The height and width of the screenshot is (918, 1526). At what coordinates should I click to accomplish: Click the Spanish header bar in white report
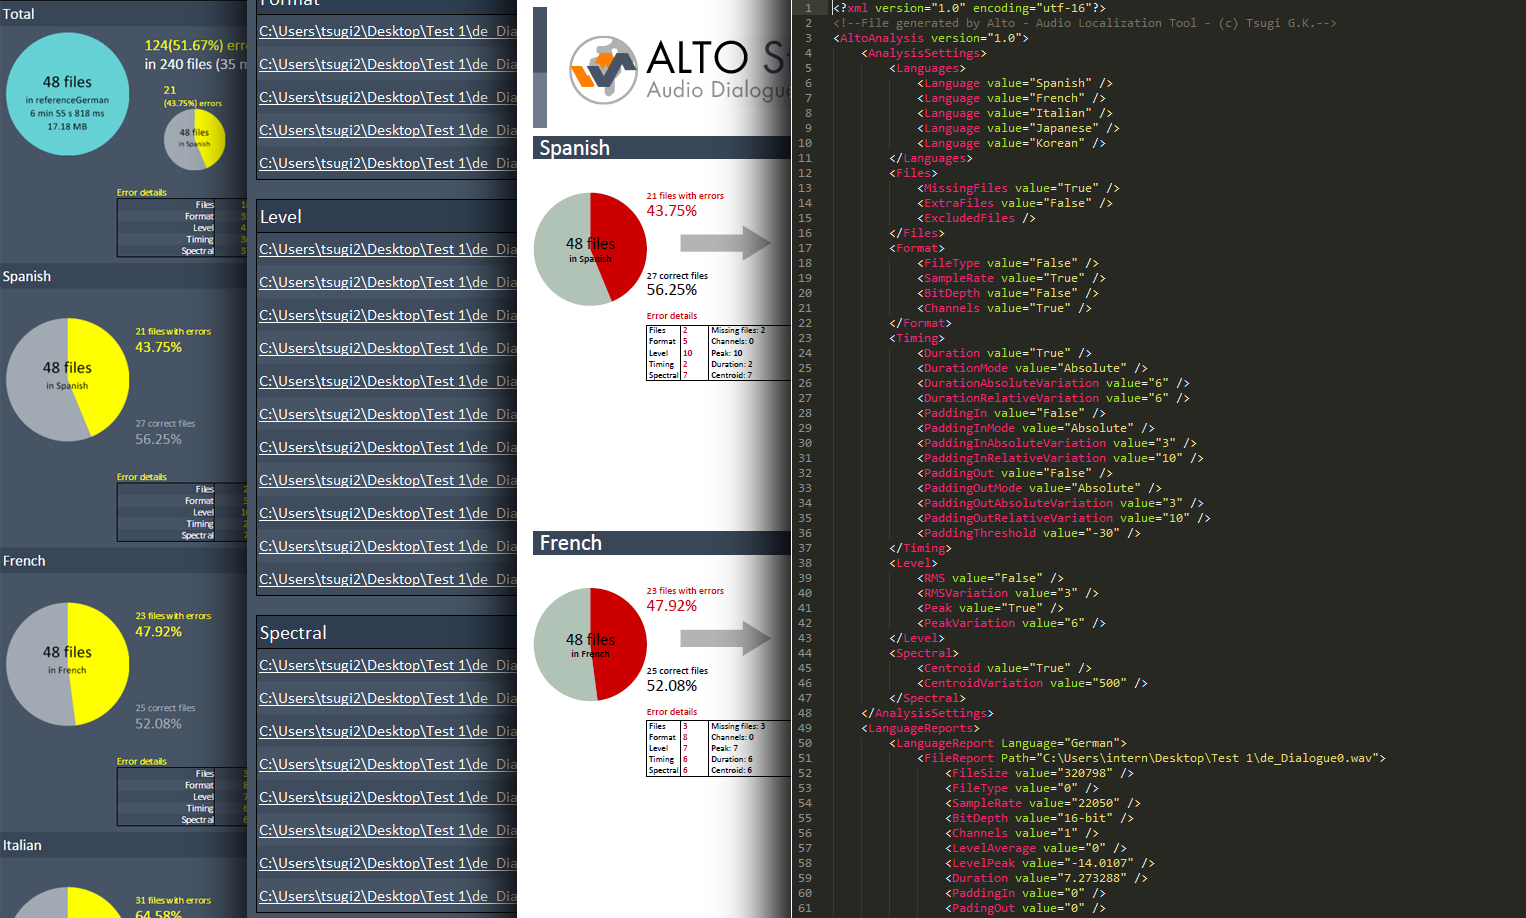tap(662, 148)
